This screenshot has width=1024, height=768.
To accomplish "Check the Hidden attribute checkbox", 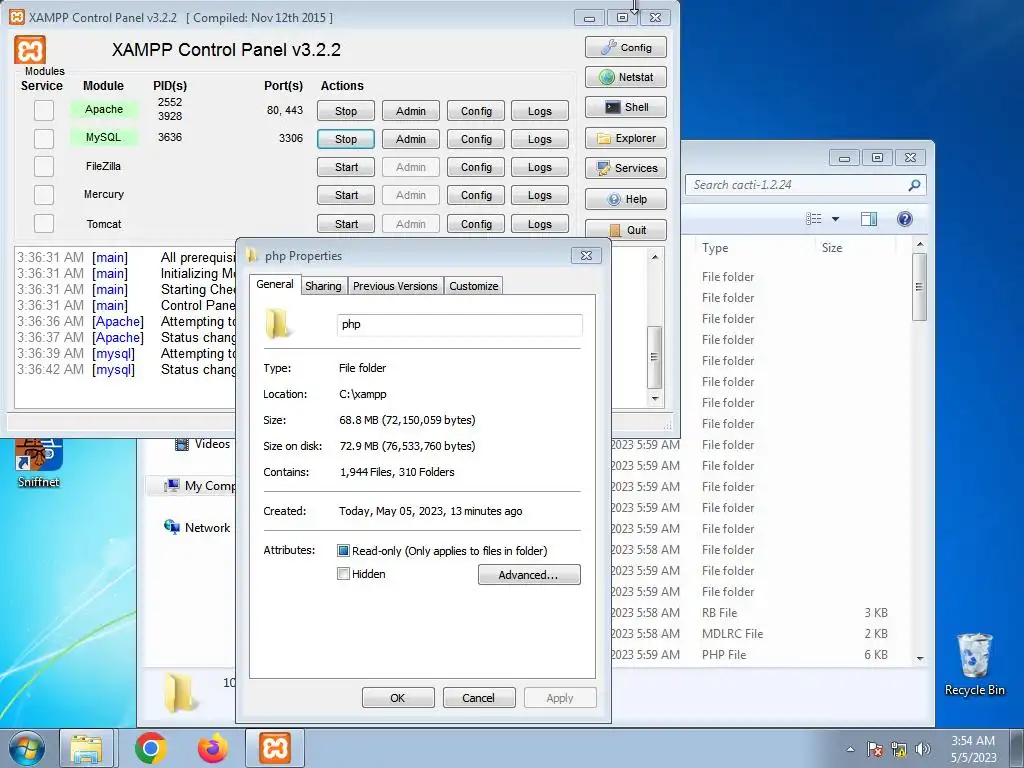I will [343, 574].
